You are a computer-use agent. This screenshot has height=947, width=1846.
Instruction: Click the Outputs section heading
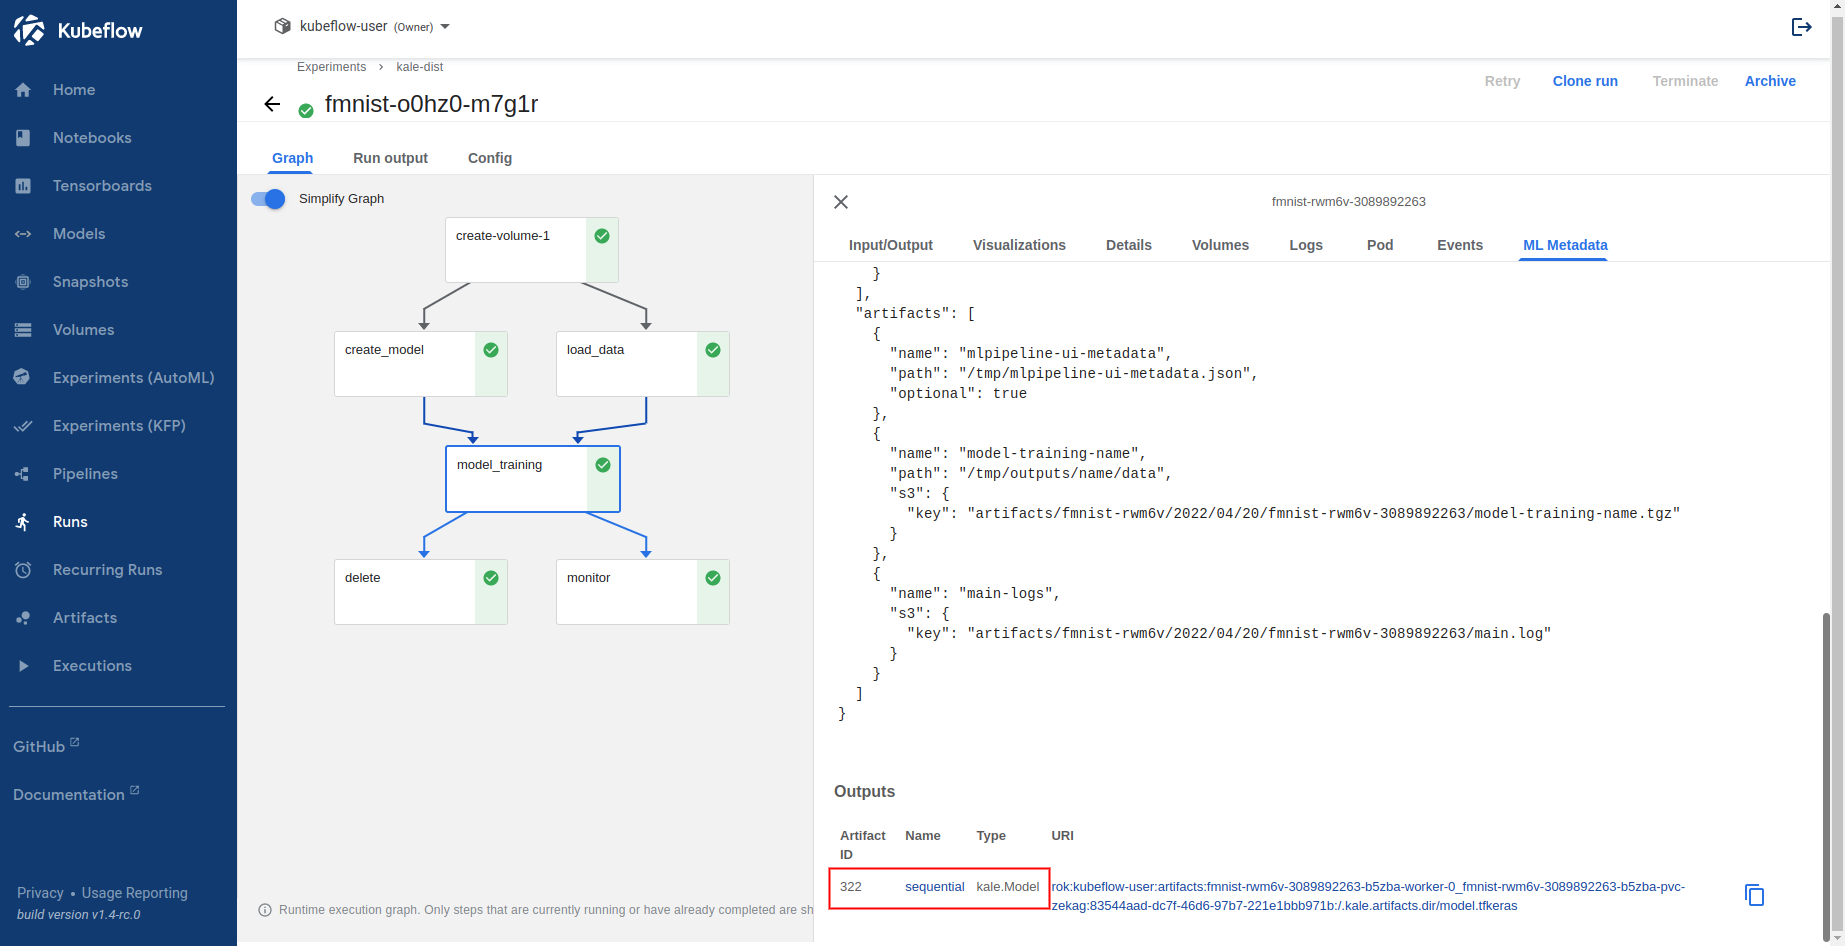(x=864, y=792)
